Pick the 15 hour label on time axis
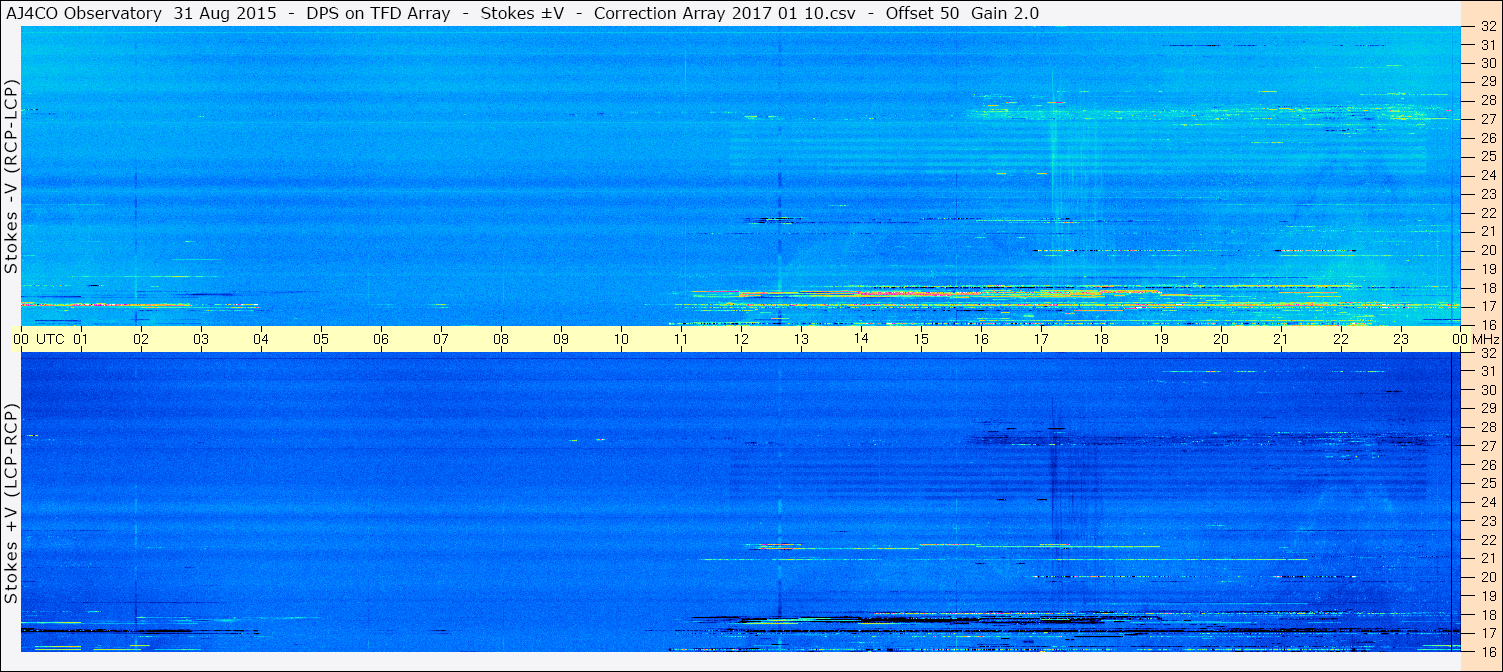This screenshot has width=1503, height=672. 921,339
